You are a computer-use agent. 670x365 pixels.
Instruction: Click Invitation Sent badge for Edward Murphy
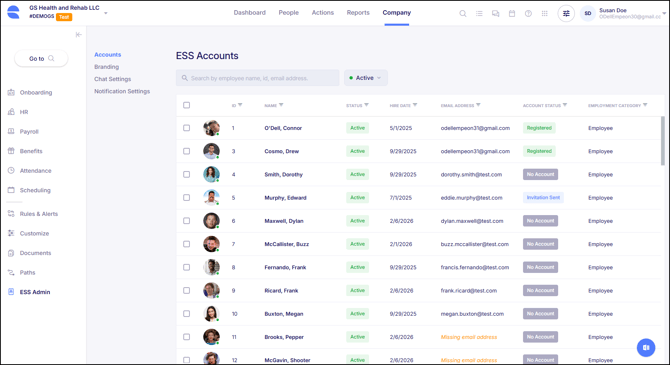pos(543,197)
